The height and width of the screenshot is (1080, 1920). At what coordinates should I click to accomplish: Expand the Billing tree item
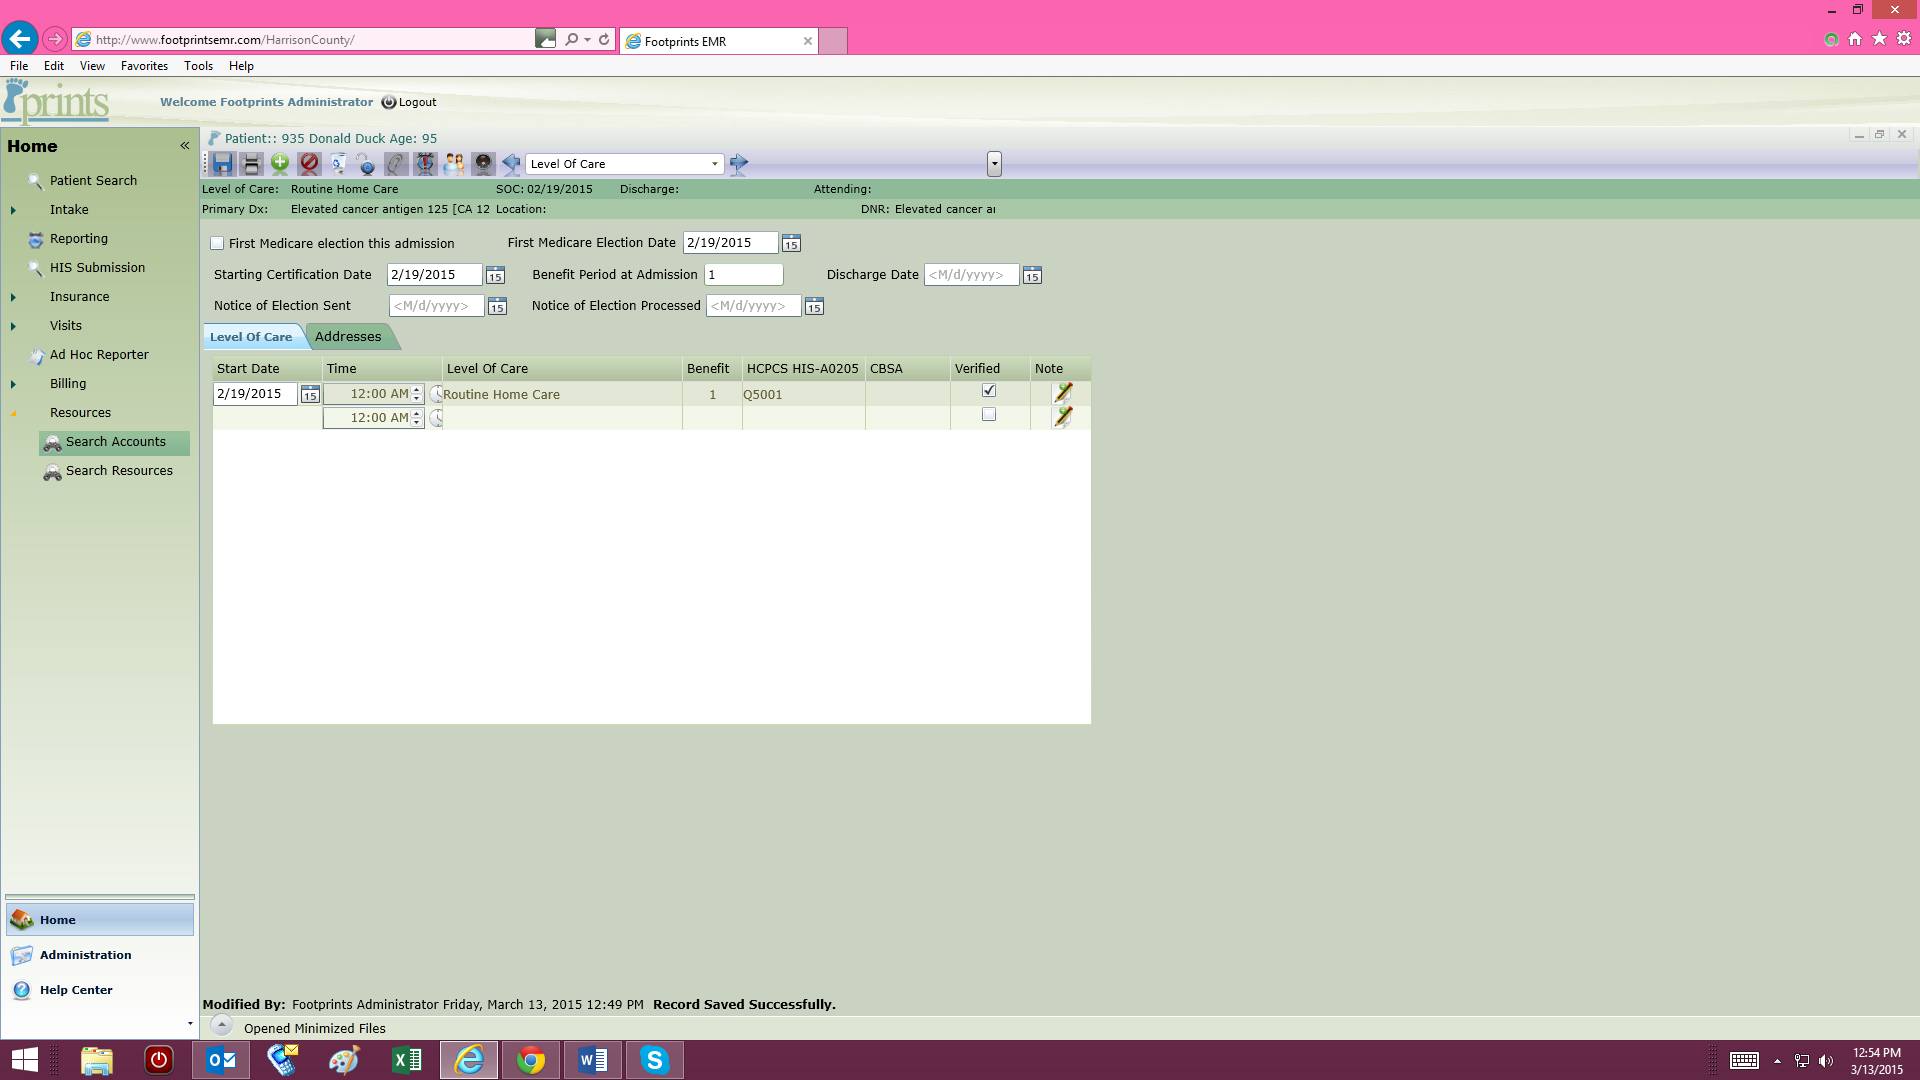(13, 384)
